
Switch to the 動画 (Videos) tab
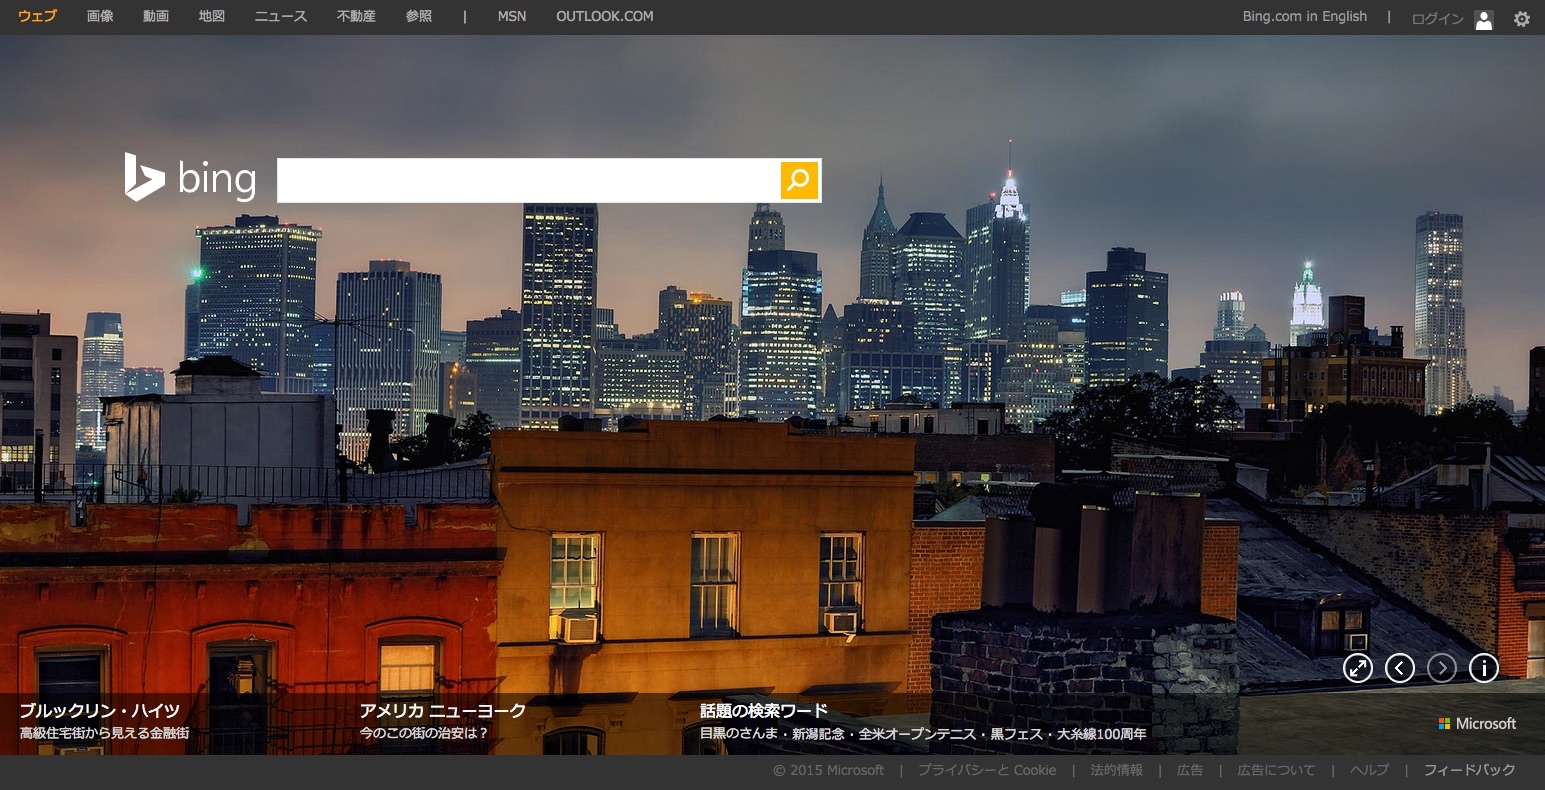(156, 16)
